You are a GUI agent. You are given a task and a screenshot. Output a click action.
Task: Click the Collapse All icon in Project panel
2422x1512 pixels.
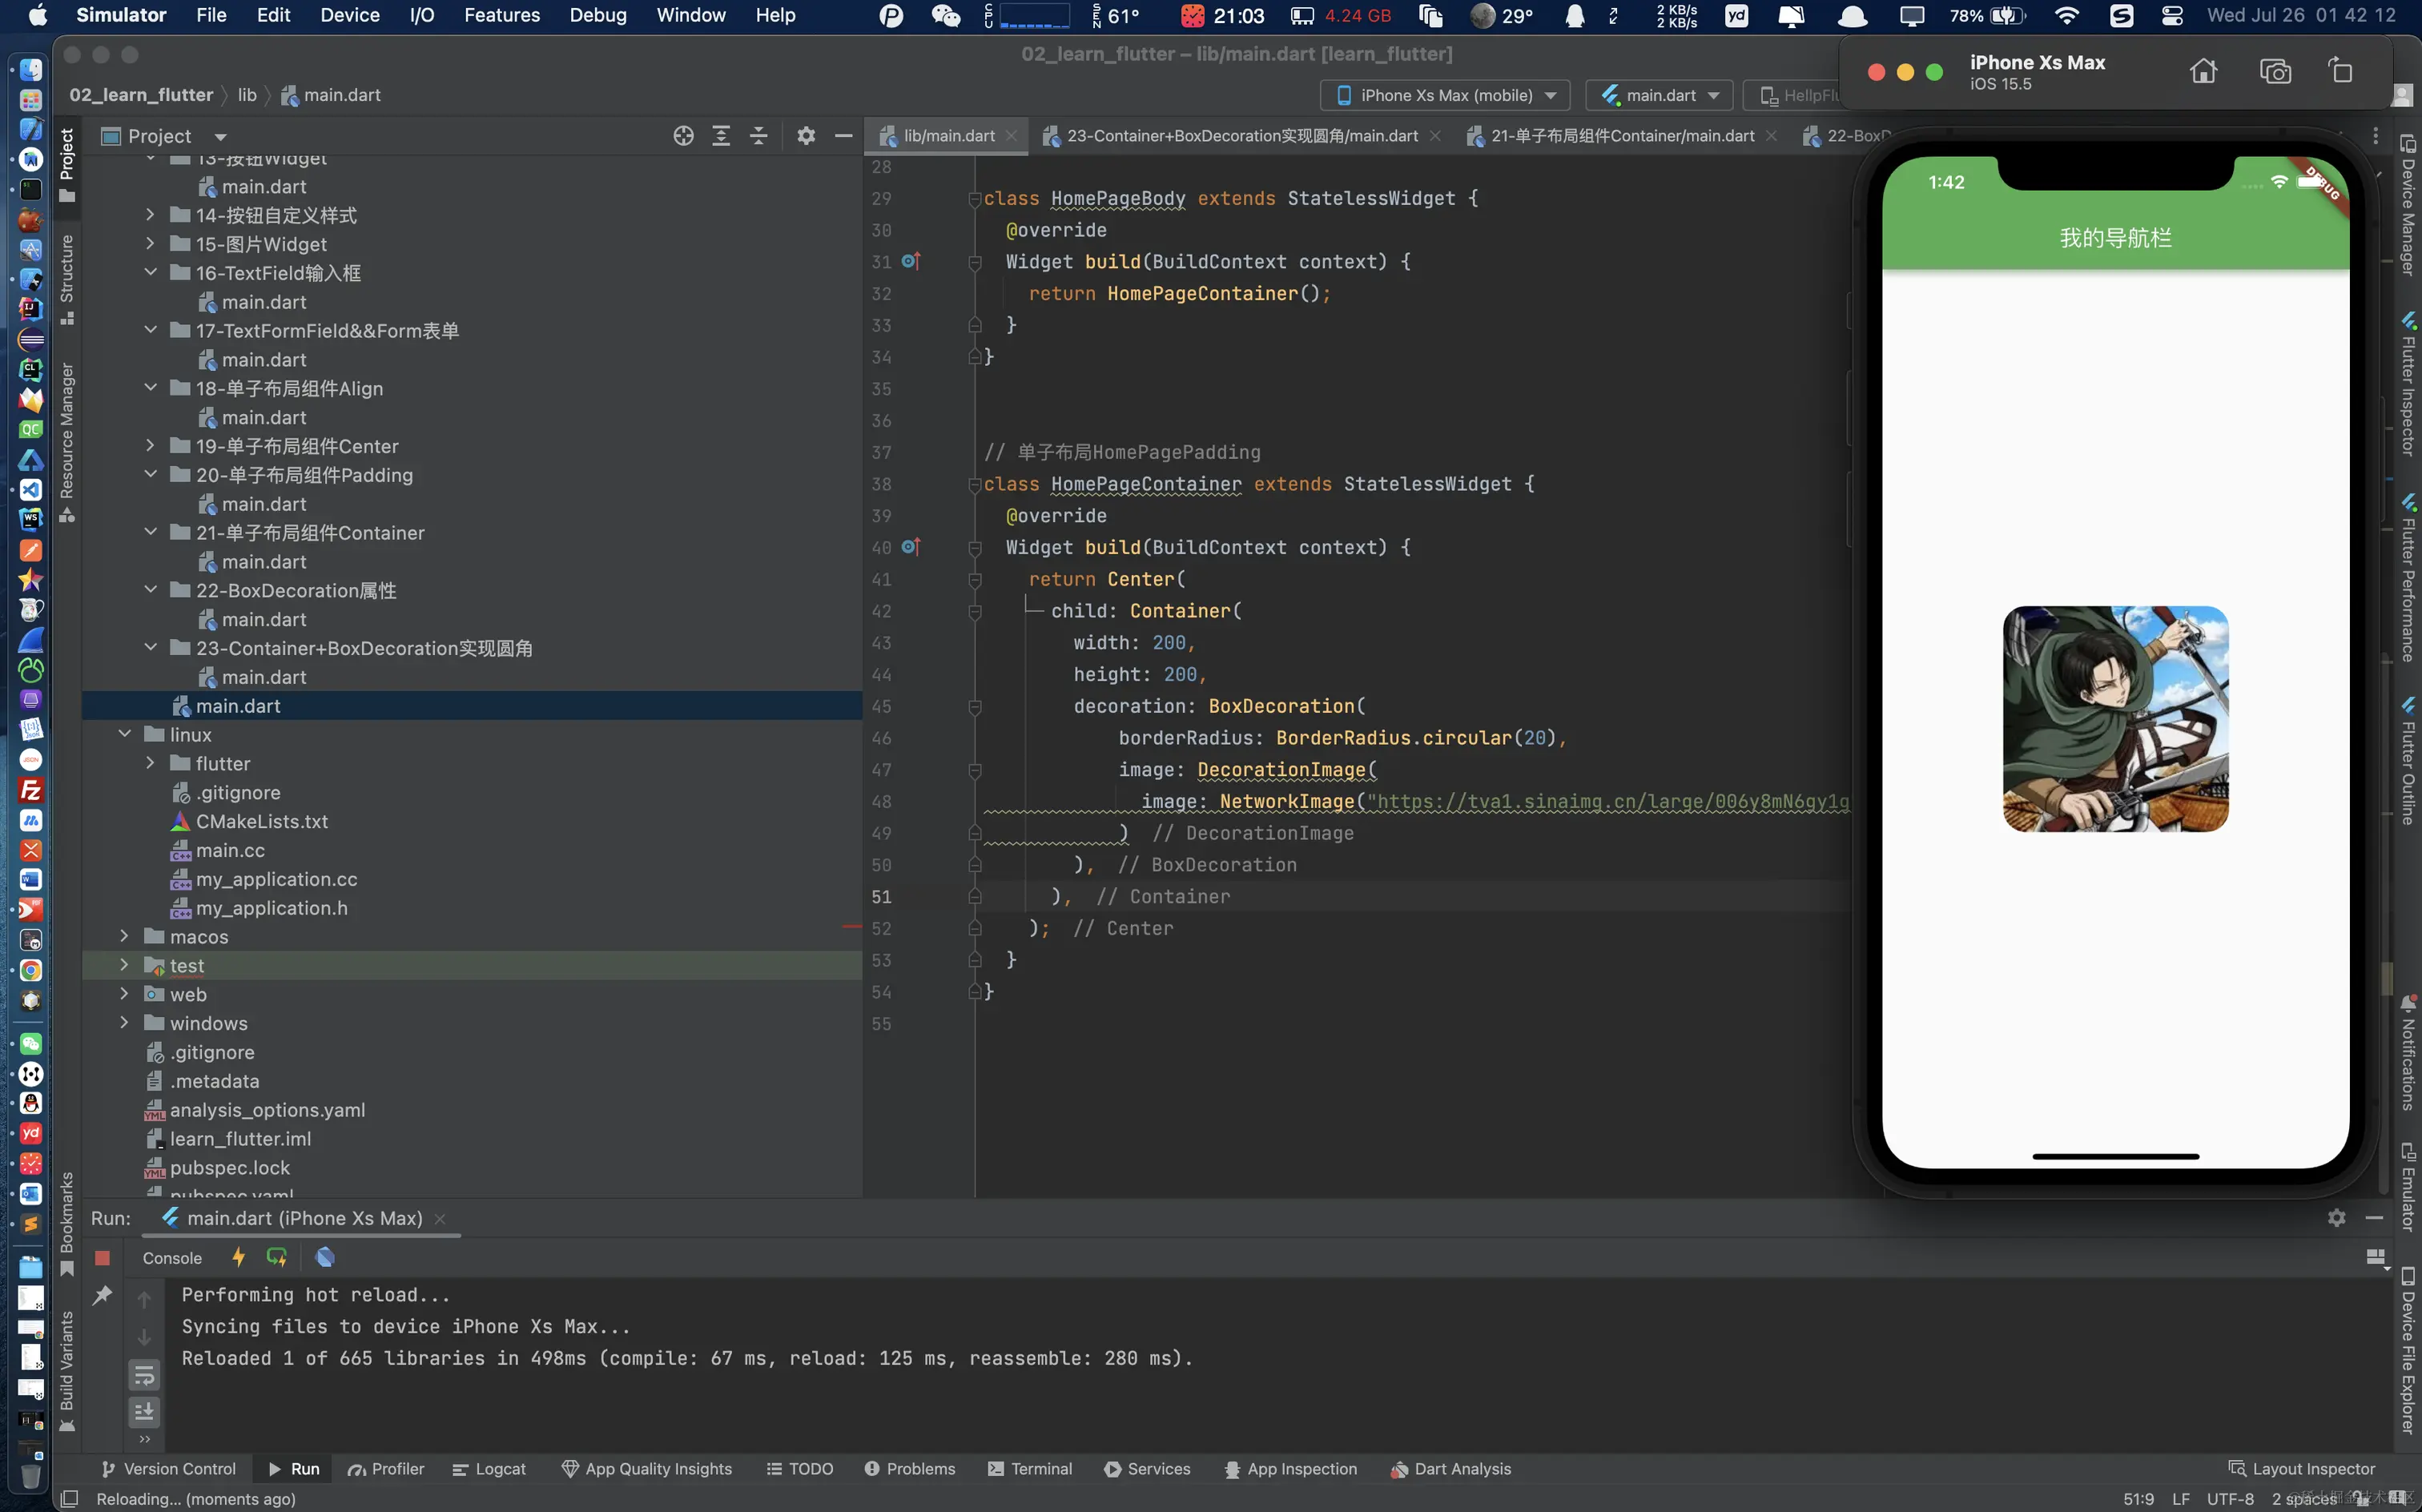pos(759,136)
